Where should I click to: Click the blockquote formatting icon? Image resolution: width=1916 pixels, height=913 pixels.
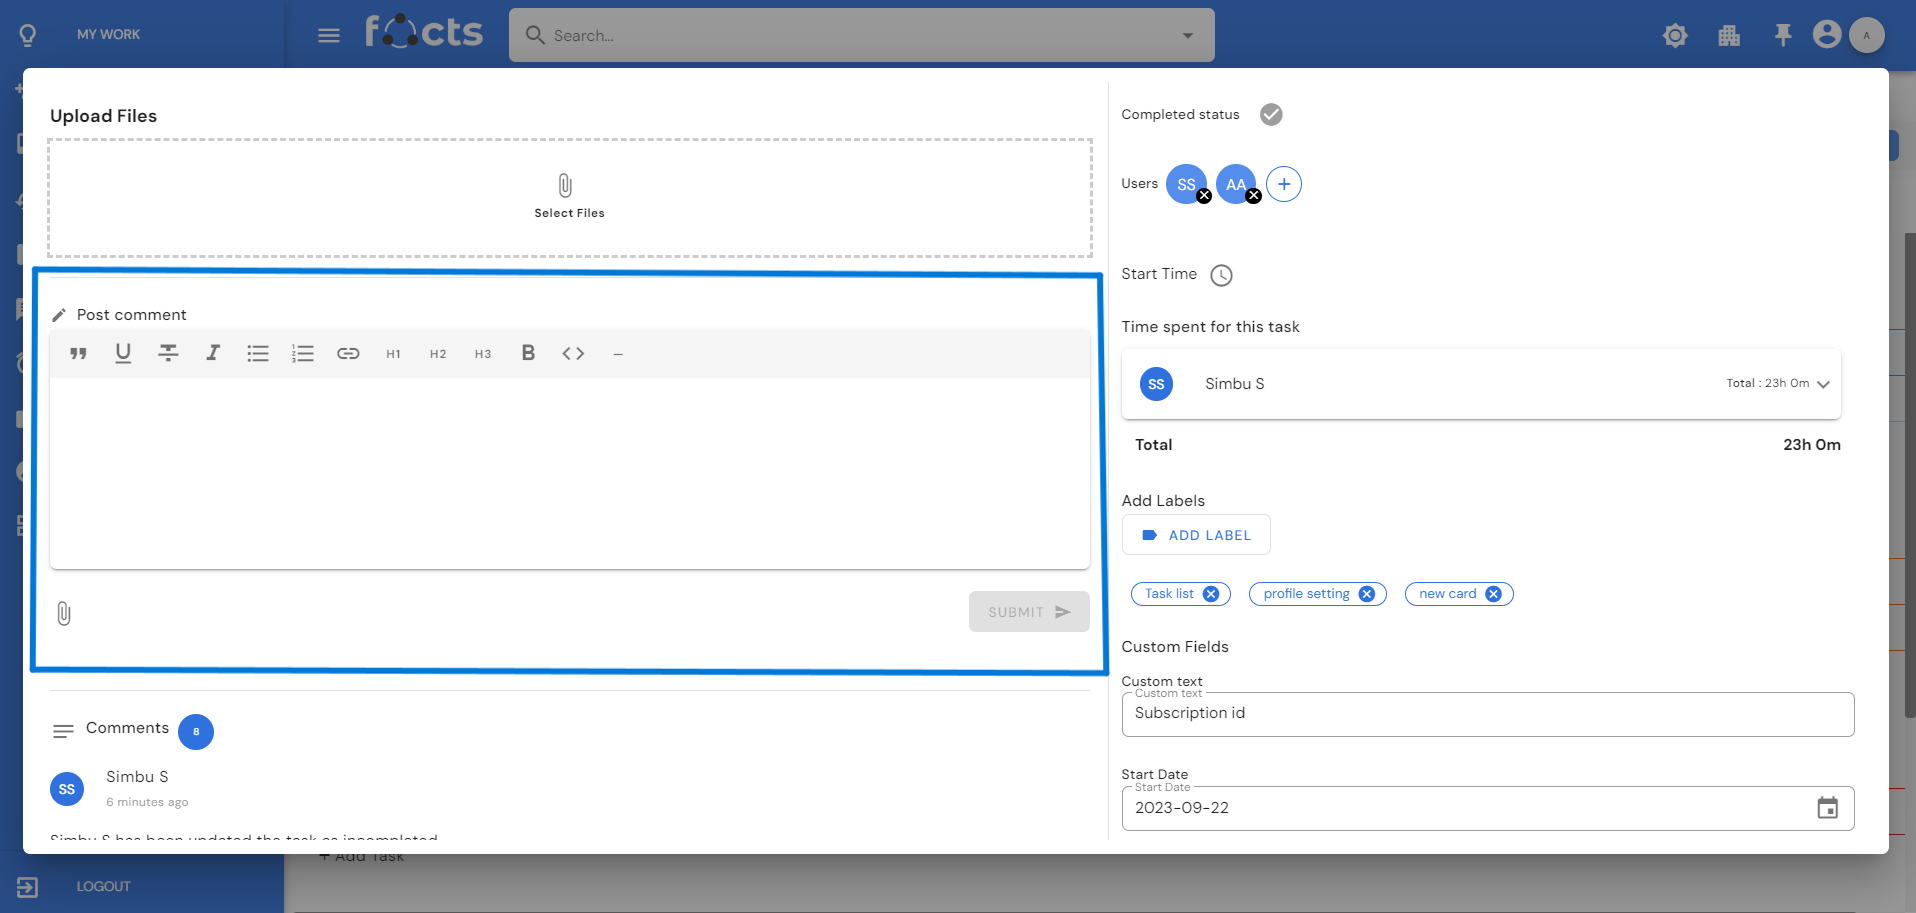point(79,353)
